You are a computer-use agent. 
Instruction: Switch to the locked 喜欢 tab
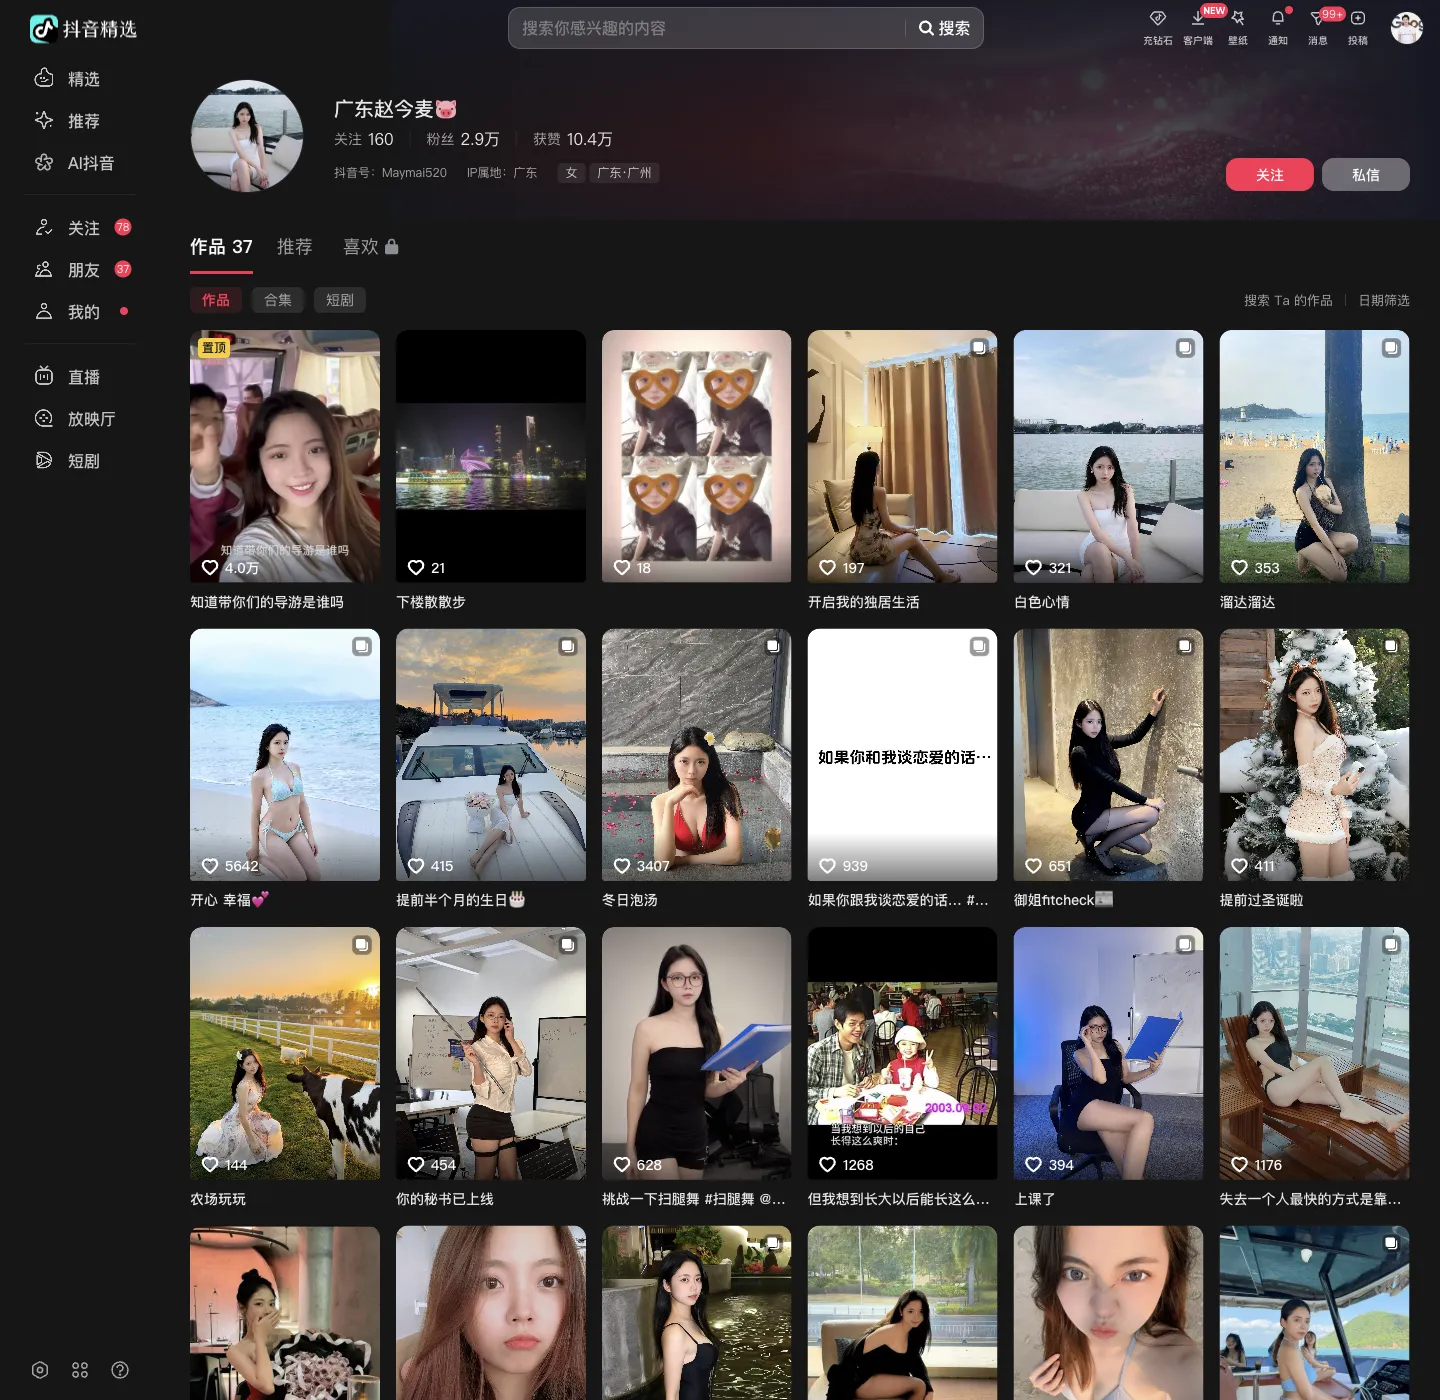[370, 247]
